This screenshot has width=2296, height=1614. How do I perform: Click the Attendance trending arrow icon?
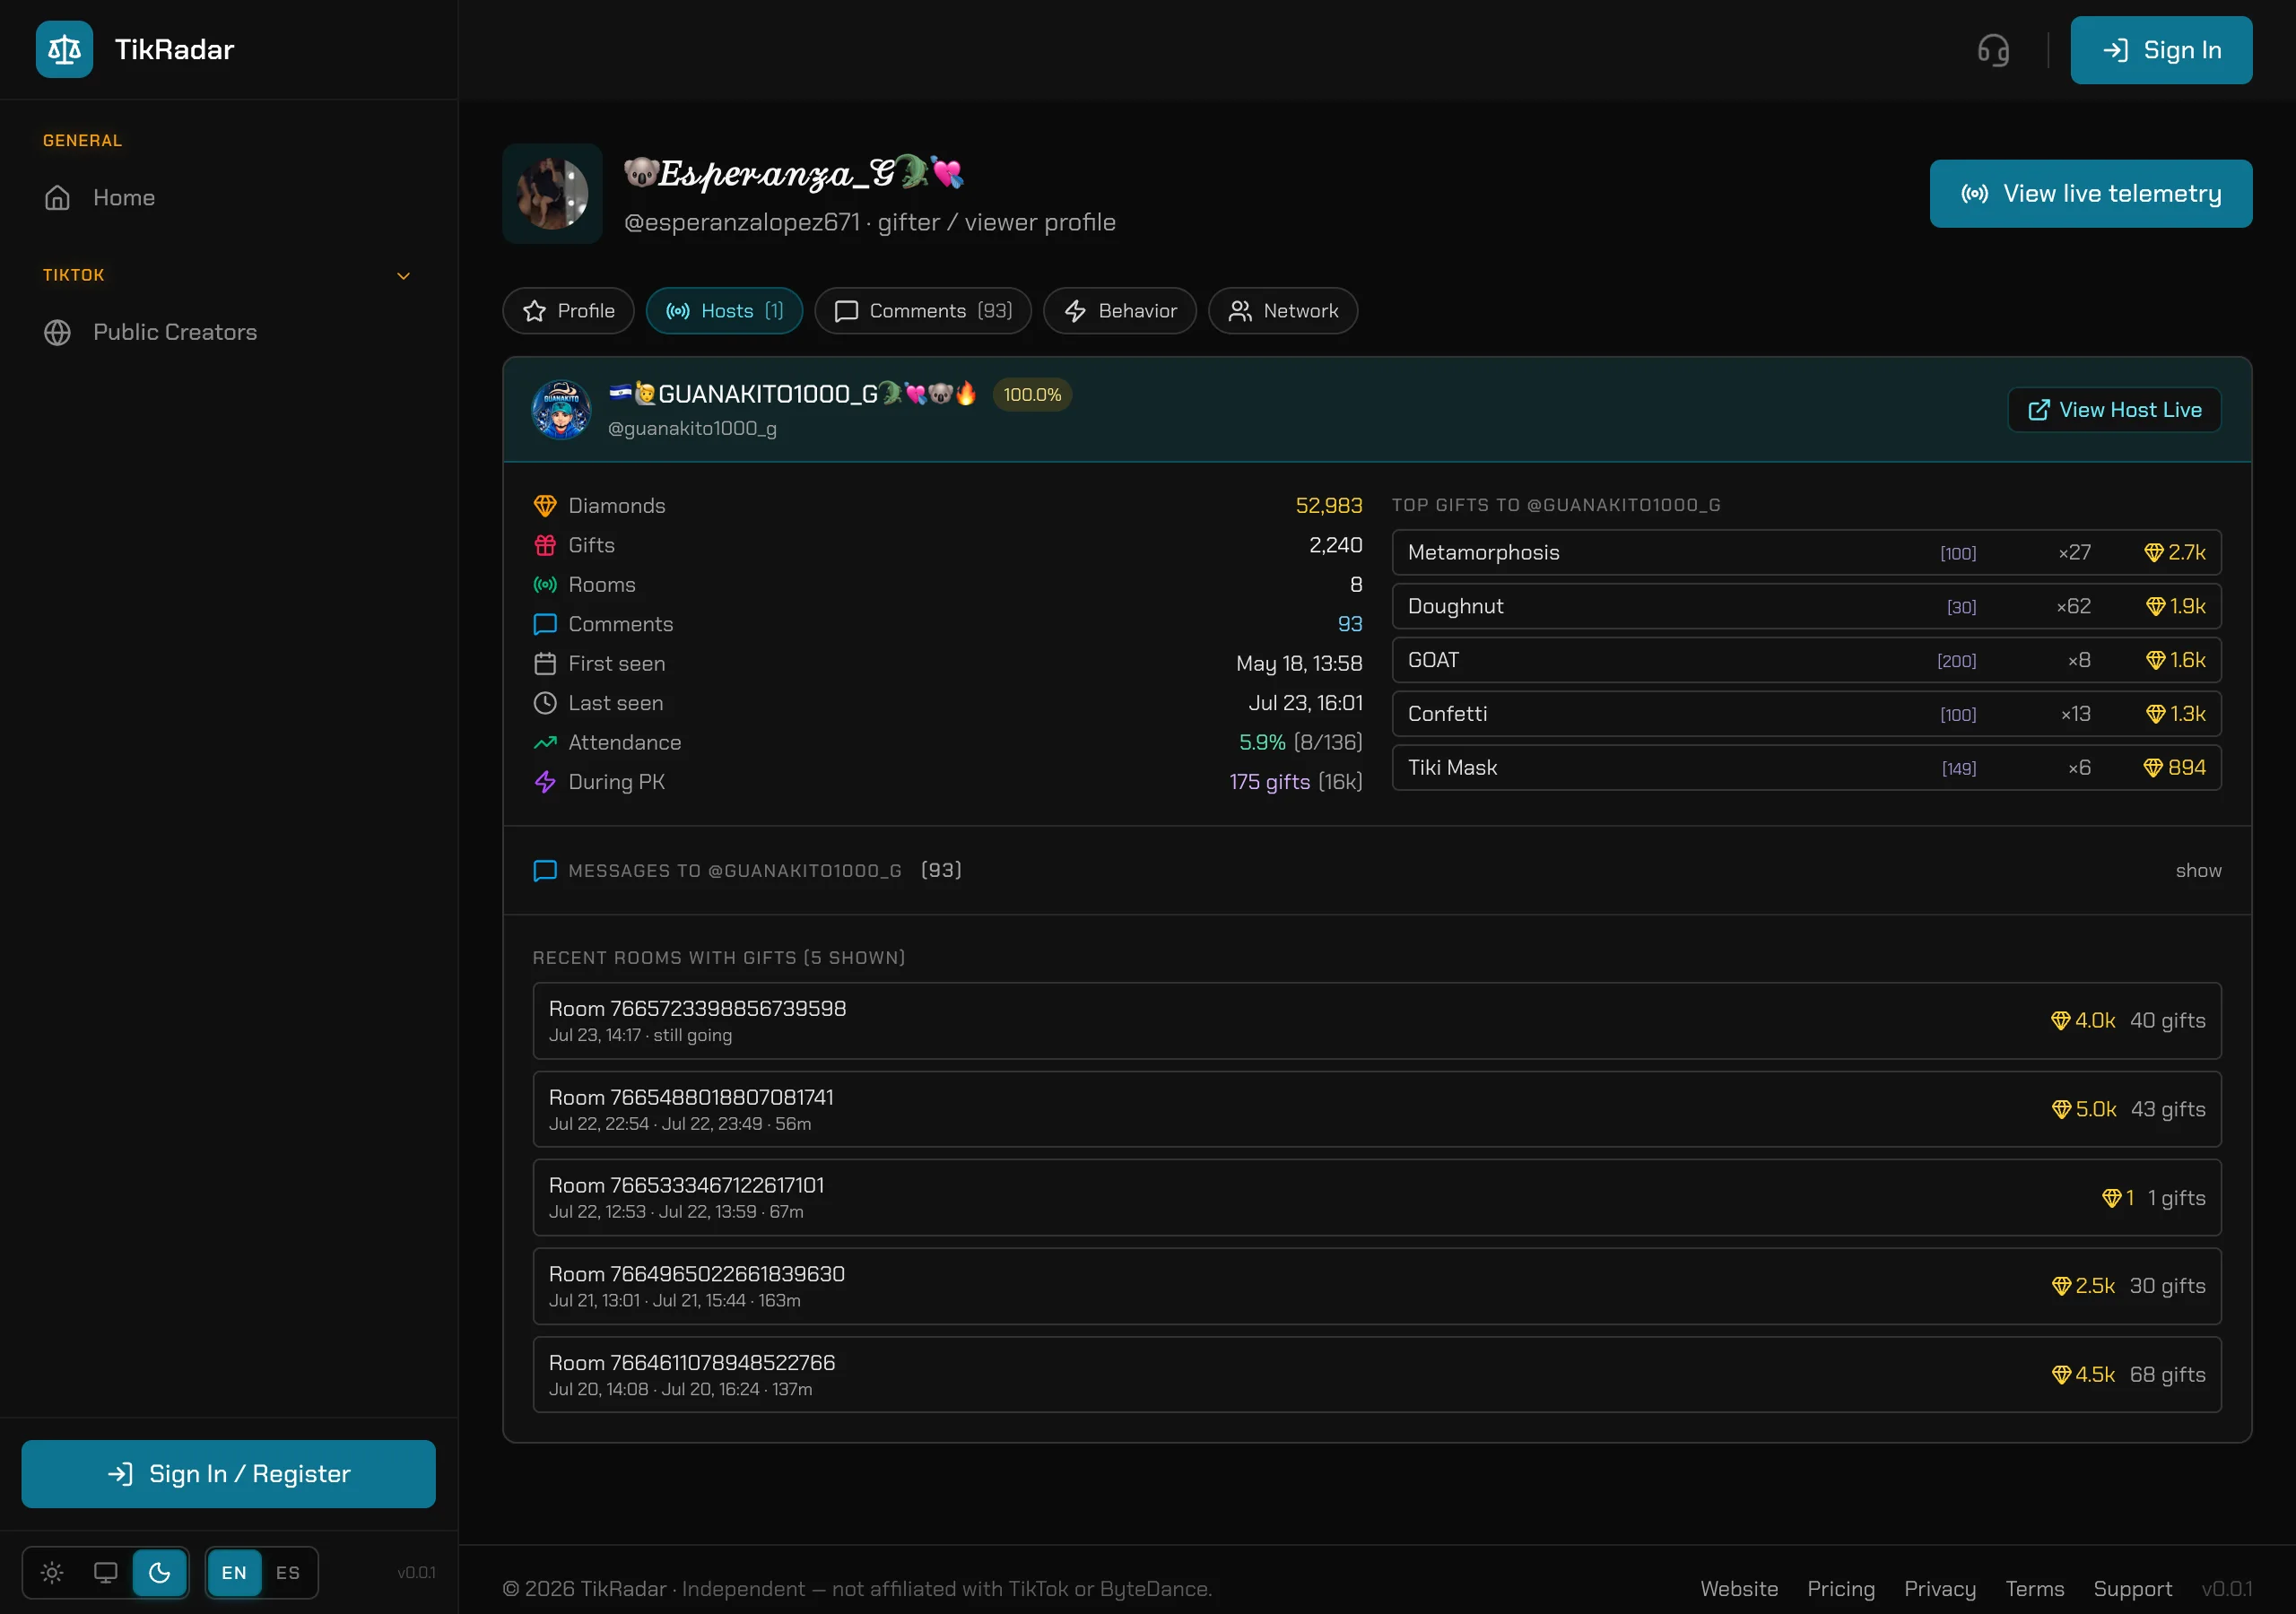(545, 743)
